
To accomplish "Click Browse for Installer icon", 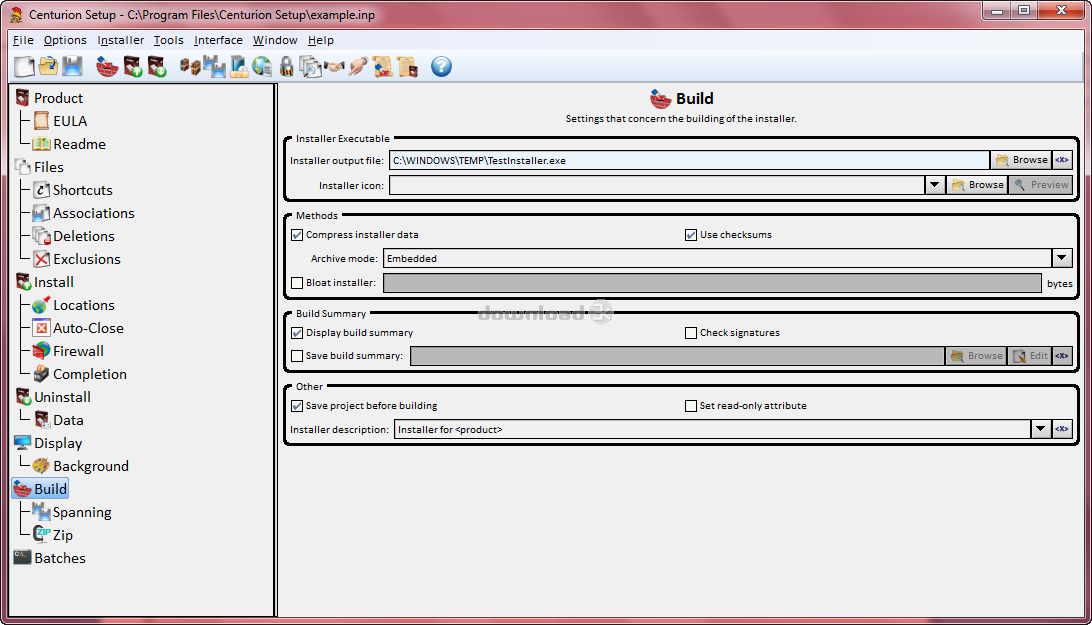I will click(x=977, y=185).
